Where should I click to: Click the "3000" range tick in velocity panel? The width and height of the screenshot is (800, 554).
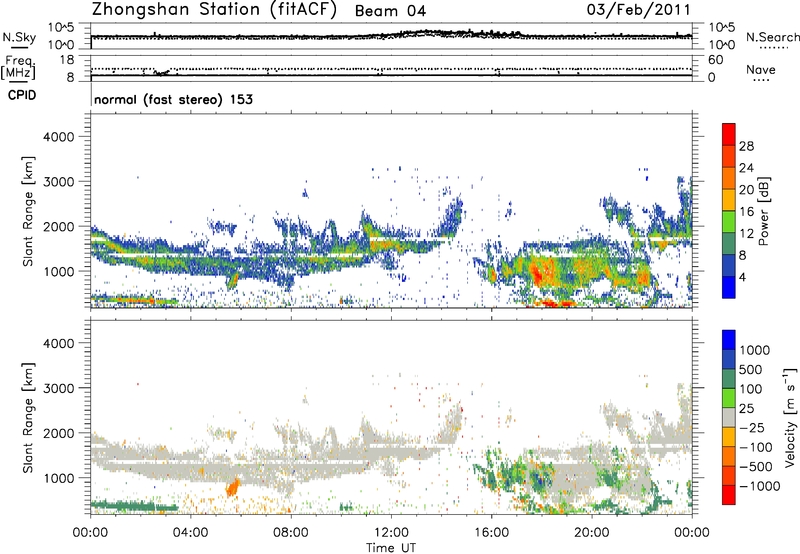pyautogui.click(x=58, y=388)
